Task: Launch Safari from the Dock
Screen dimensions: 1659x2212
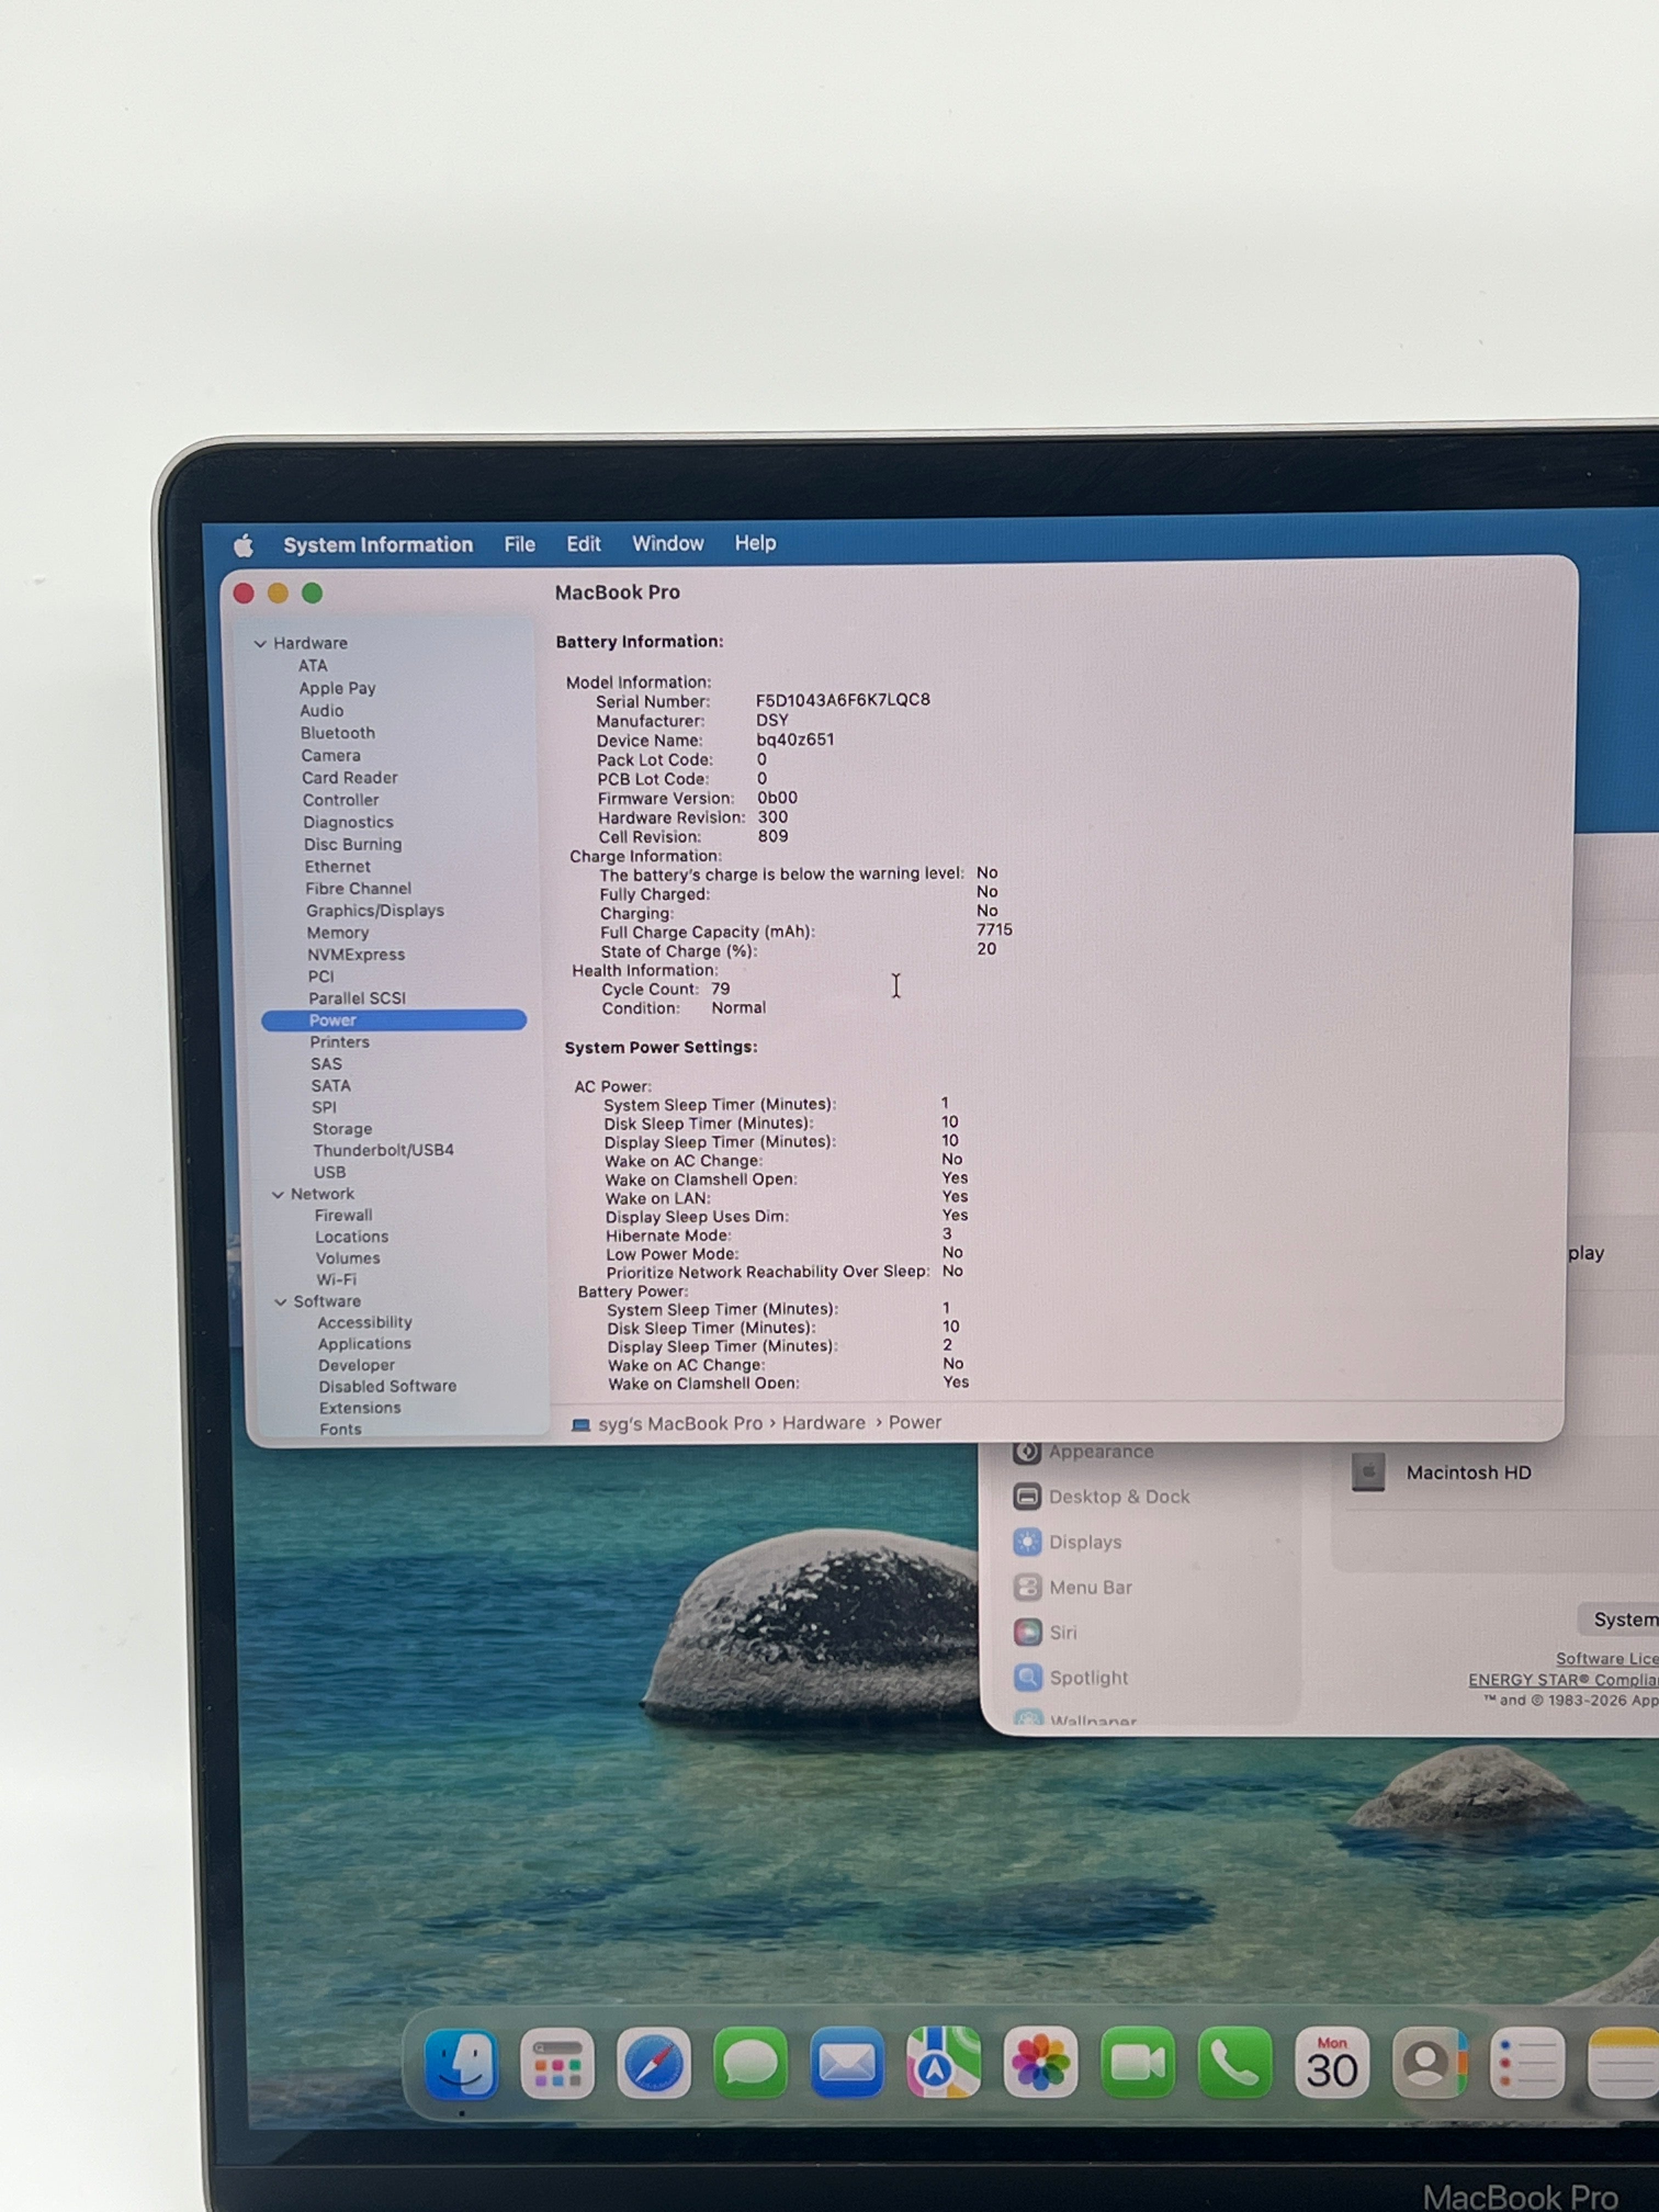Action: point(653,2064)
